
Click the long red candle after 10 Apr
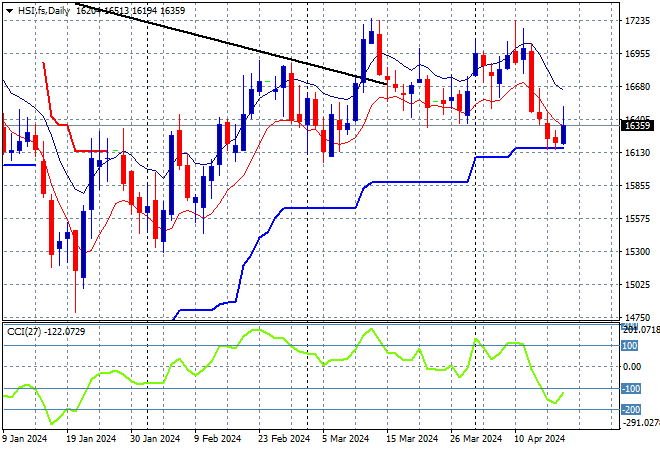[532, 81]
